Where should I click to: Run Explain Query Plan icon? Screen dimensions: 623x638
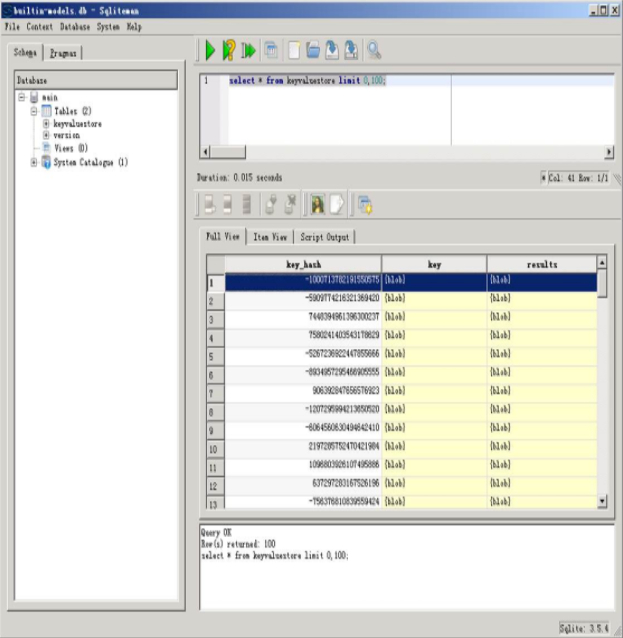coord(229,50)
